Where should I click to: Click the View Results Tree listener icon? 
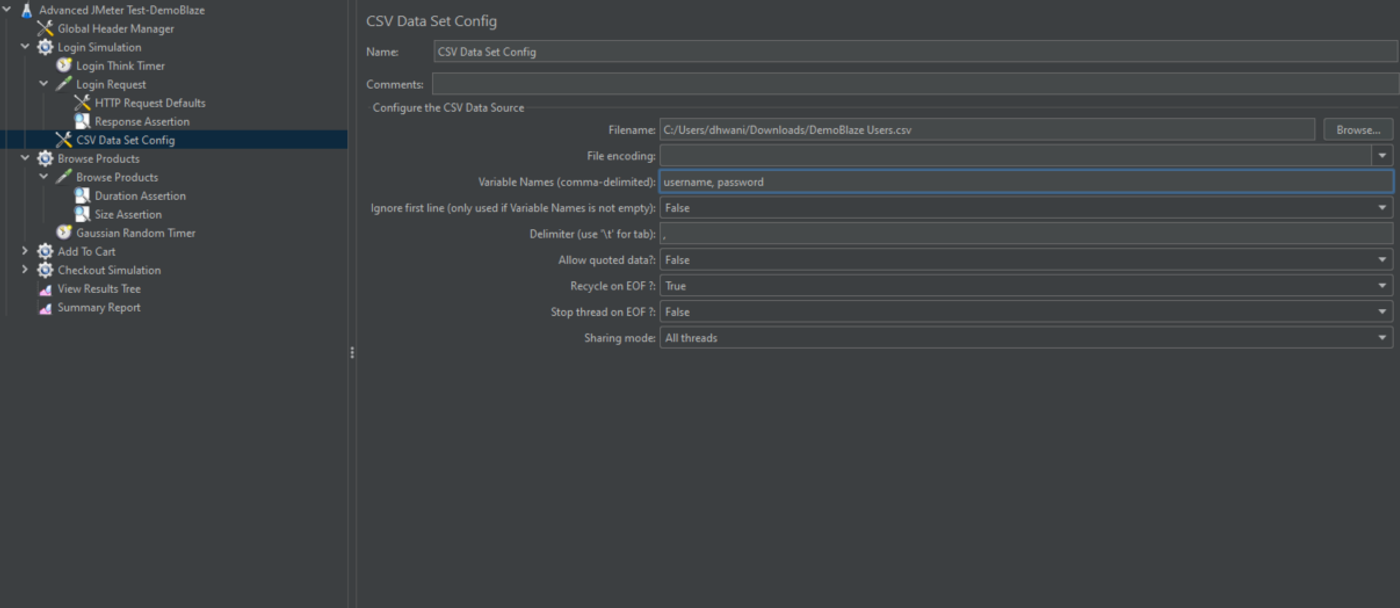(x=45, y=289)
